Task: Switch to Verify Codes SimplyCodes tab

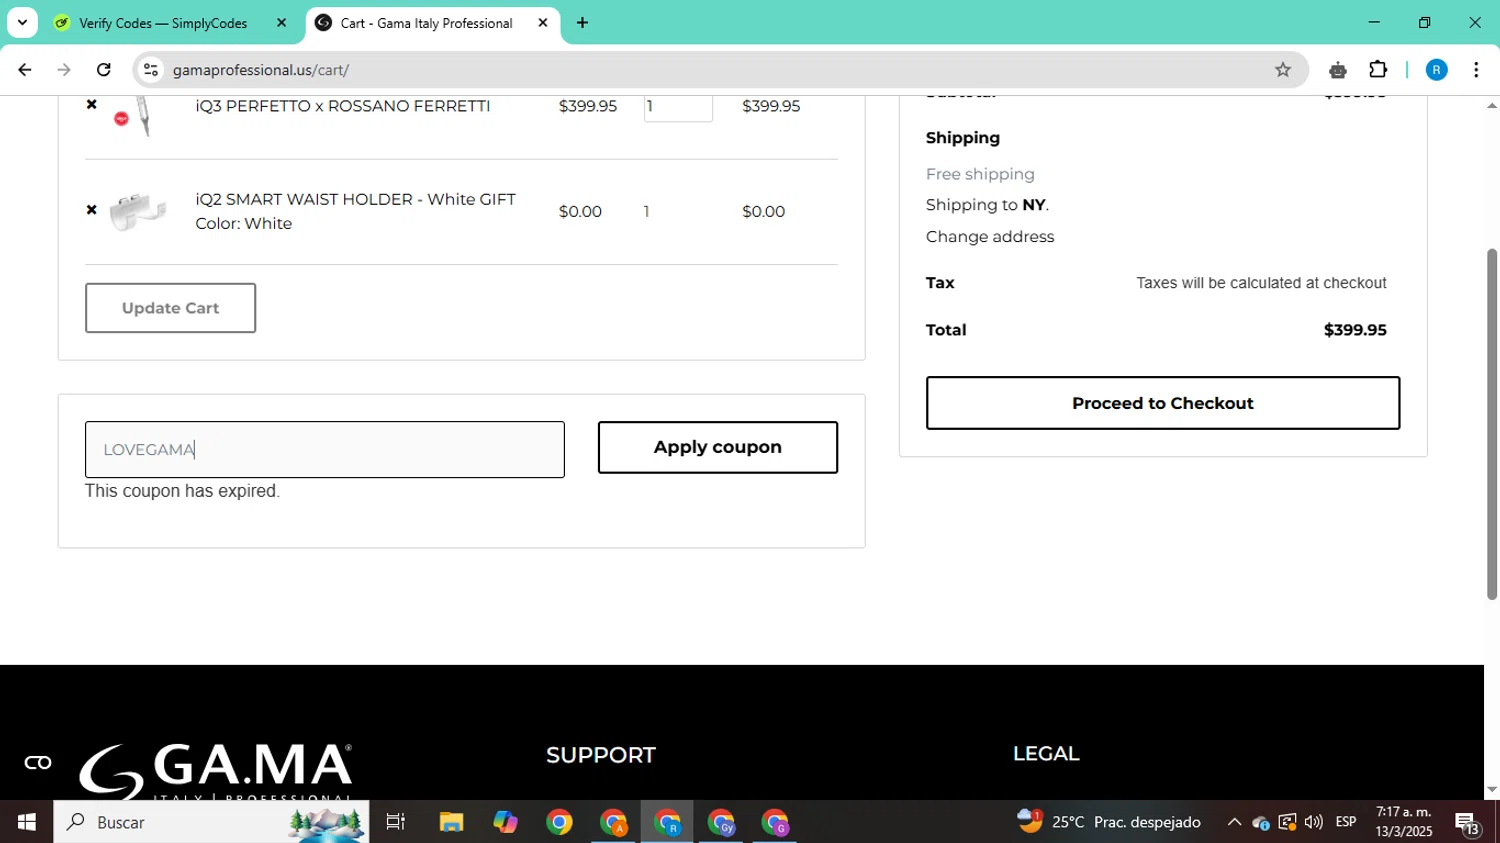Action: click(x=162, y=23)
